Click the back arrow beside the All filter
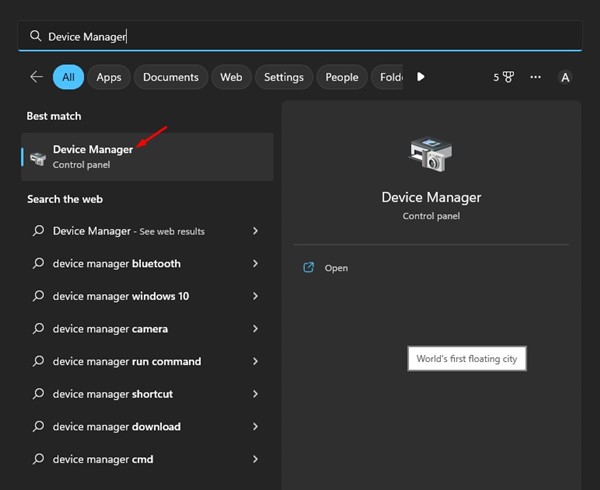The height and width of the screenshot is (490, 600). pyautogui.click(x=37, y=77)
